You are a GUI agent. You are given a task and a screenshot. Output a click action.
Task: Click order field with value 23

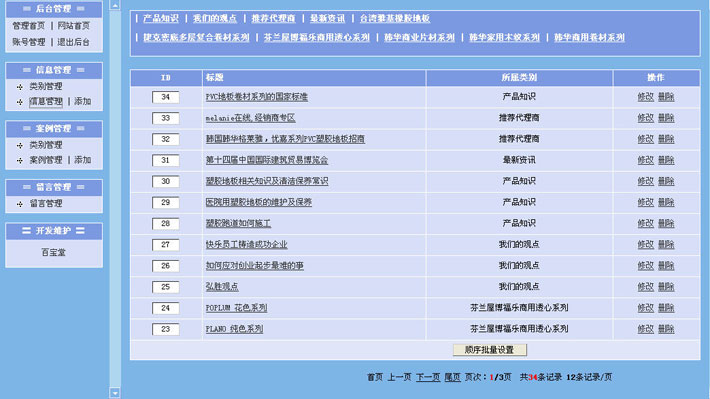(x=165, y=329)
